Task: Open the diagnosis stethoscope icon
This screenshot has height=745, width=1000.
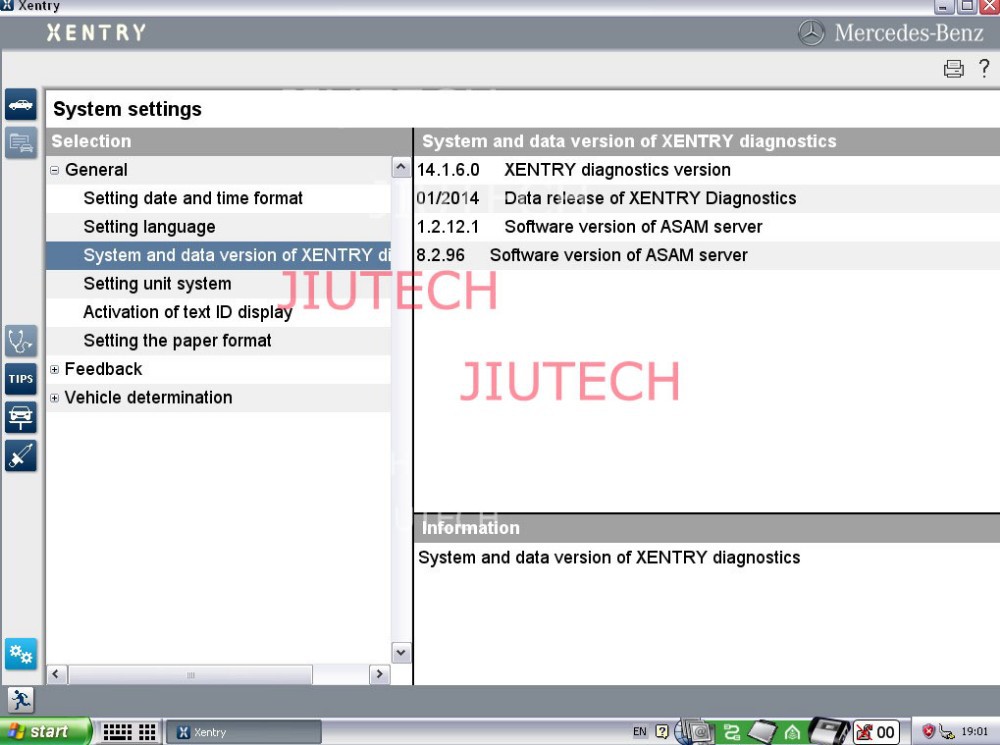Action: [21, 341]
